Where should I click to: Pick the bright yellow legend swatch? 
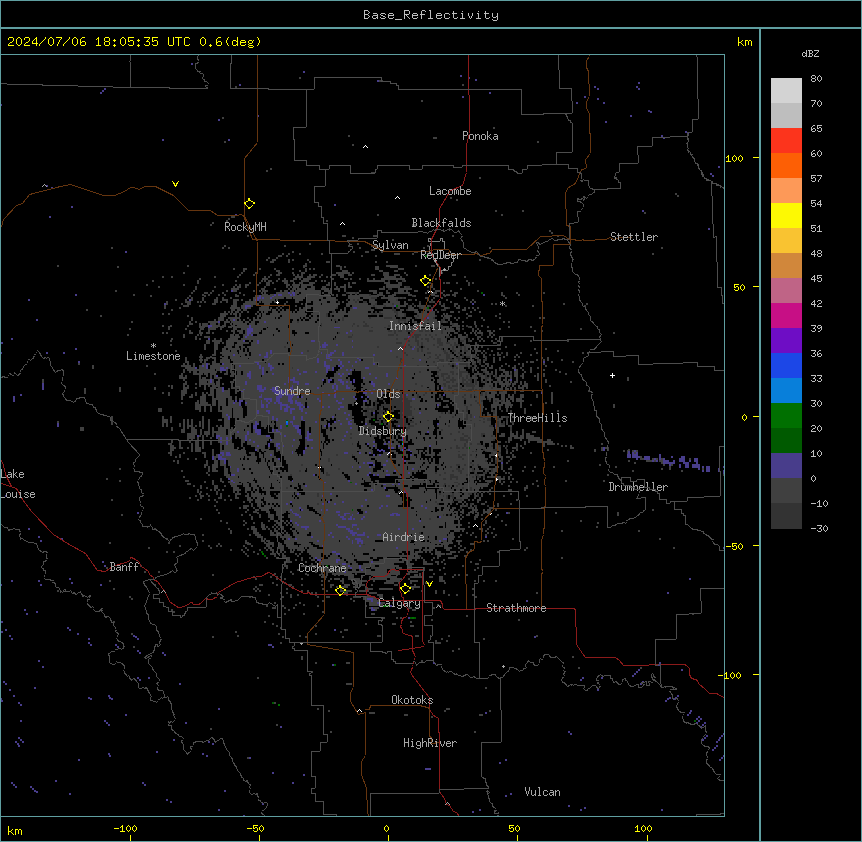(786, 215)
